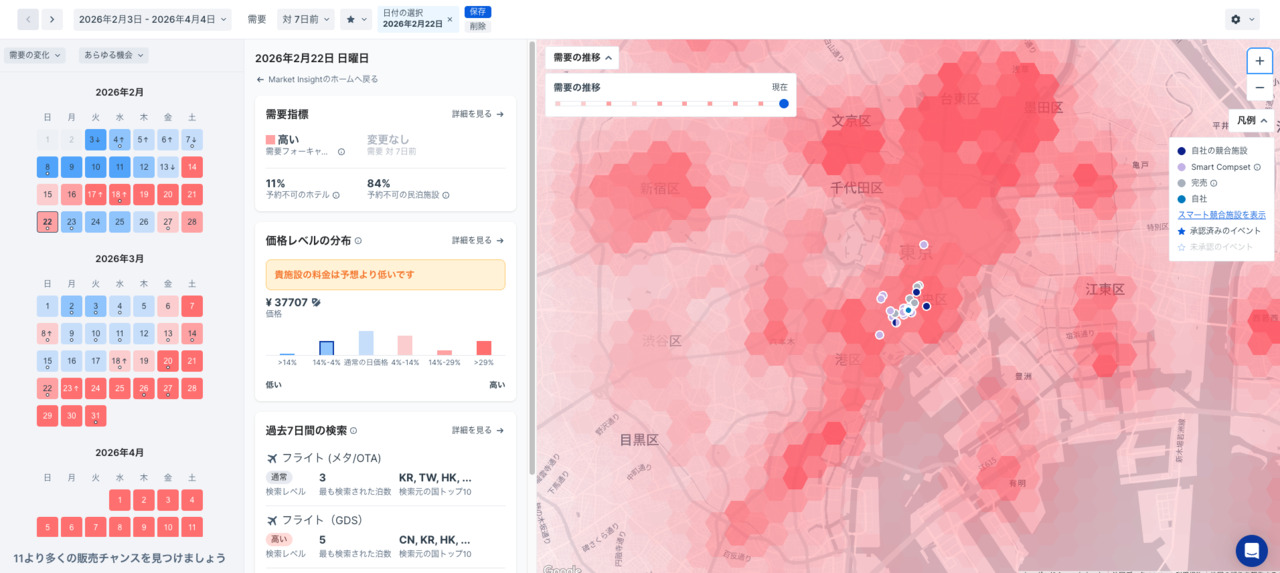Click the 2026年2月22日 日曜日 heading
Screen dimensions: 1280x573
pos(312,59)
